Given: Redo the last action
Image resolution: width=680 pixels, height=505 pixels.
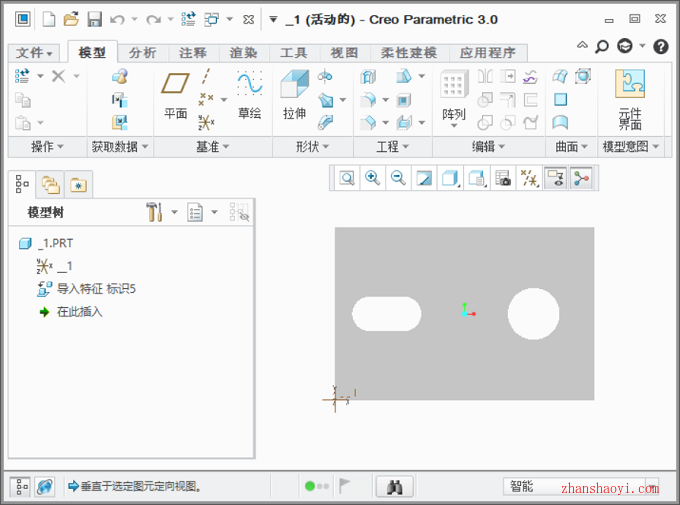Looking at the screenshot, I should tap(154, 20).
